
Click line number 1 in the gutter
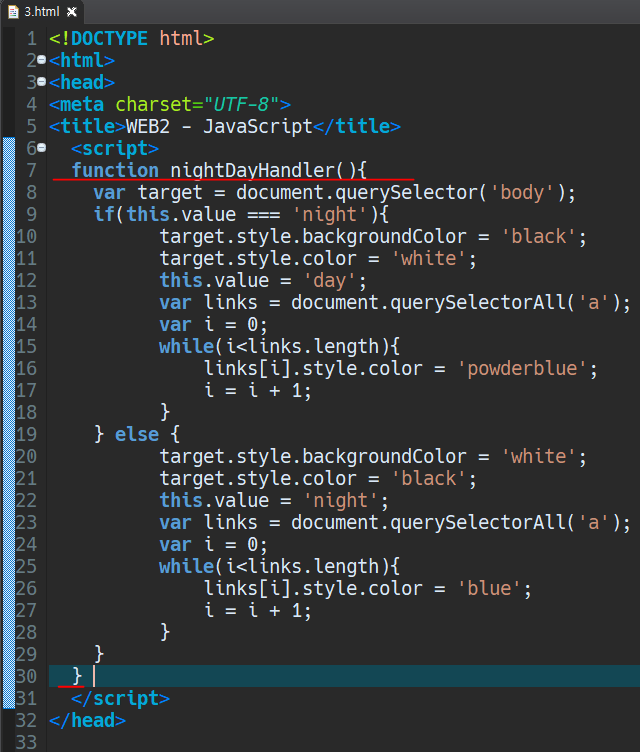pos(32,38)
